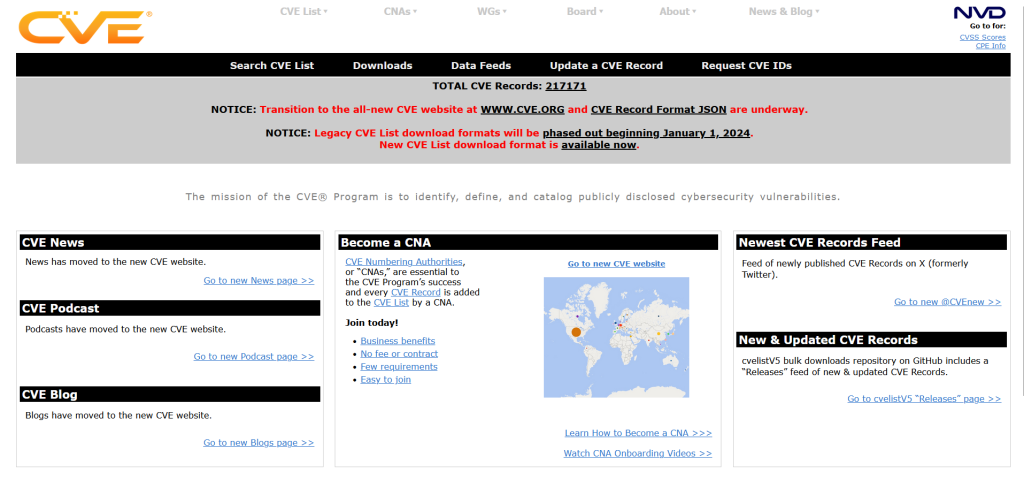Click the CVE List link in the CNA paragraph

(391, 302)
